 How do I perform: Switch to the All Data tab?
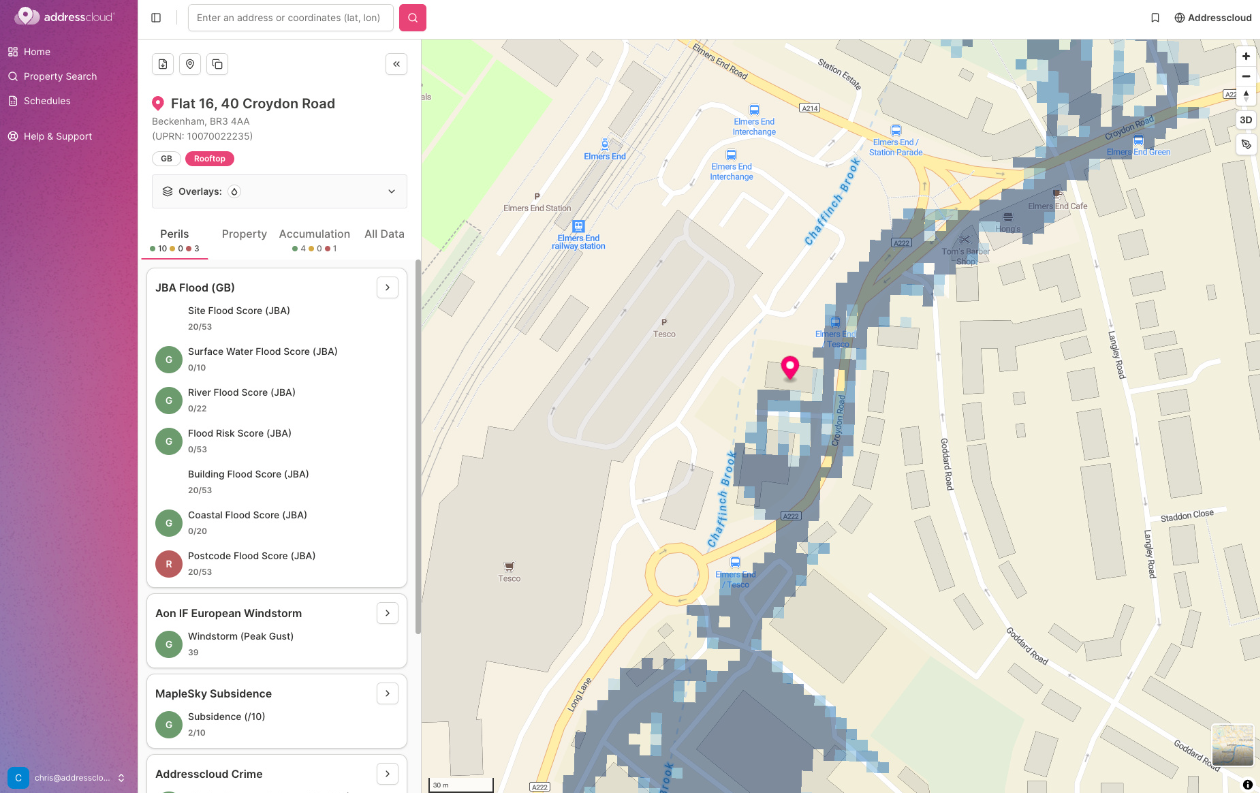[x=384, y=234]
